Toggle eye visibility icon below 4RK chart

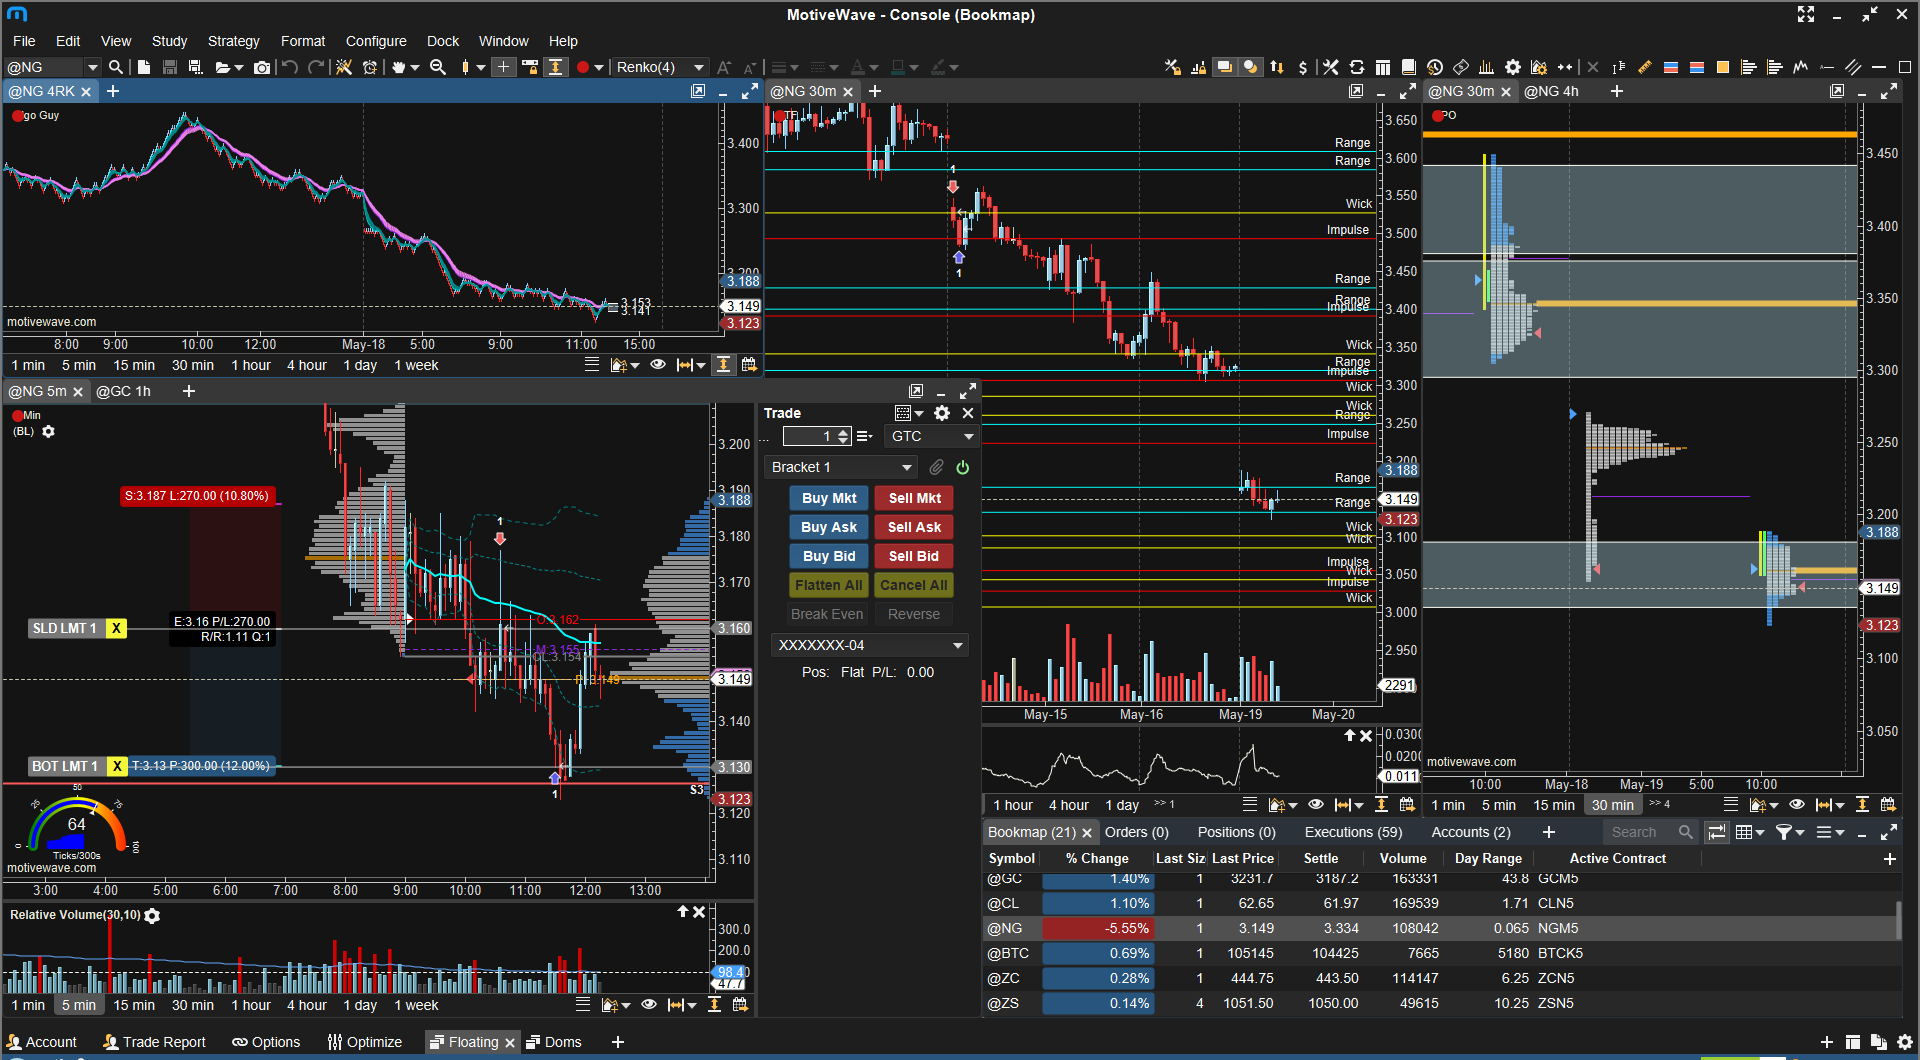click(658, 365)
